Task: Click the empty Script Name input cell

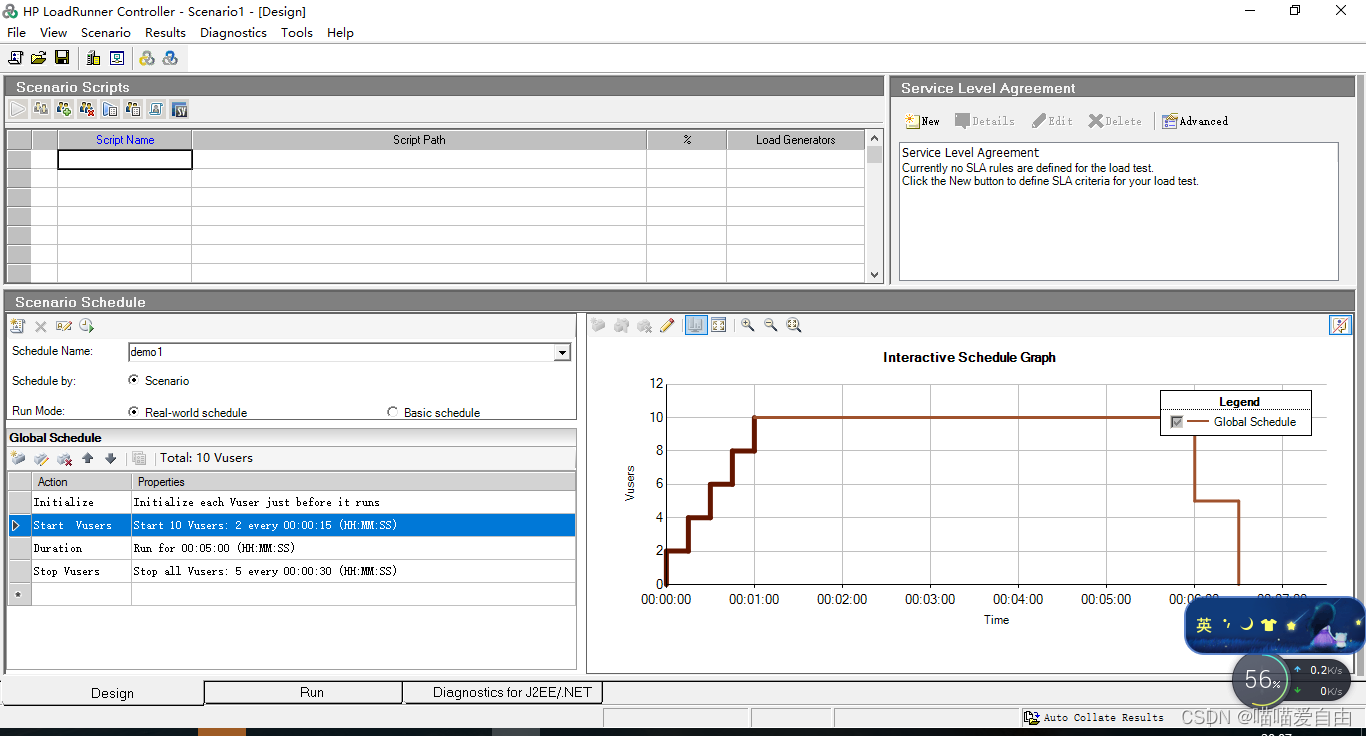Action: 125,159
